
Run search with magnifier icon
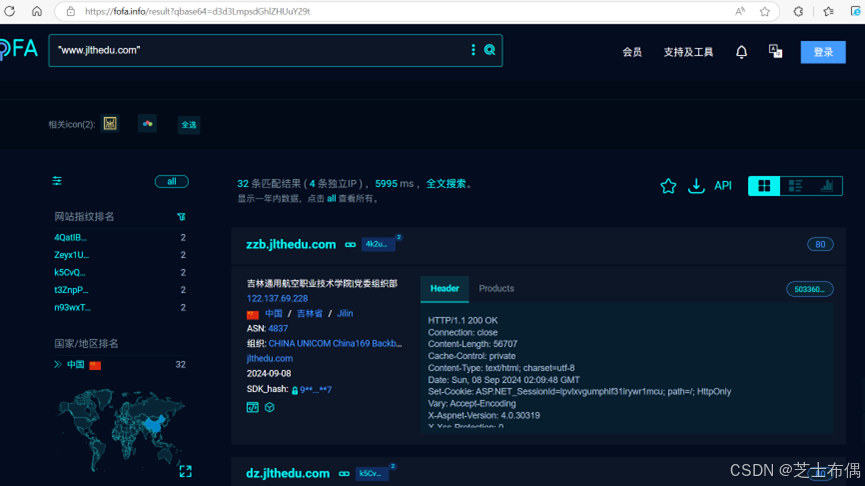[489, 50]
